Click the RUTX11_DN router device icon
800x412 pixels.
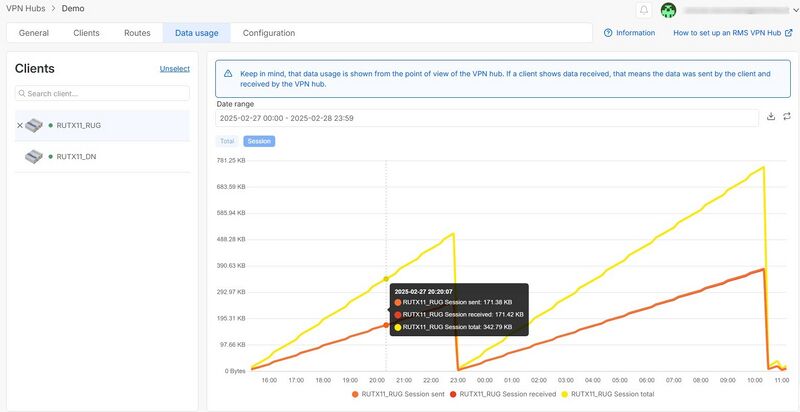(x=34, y=157)
